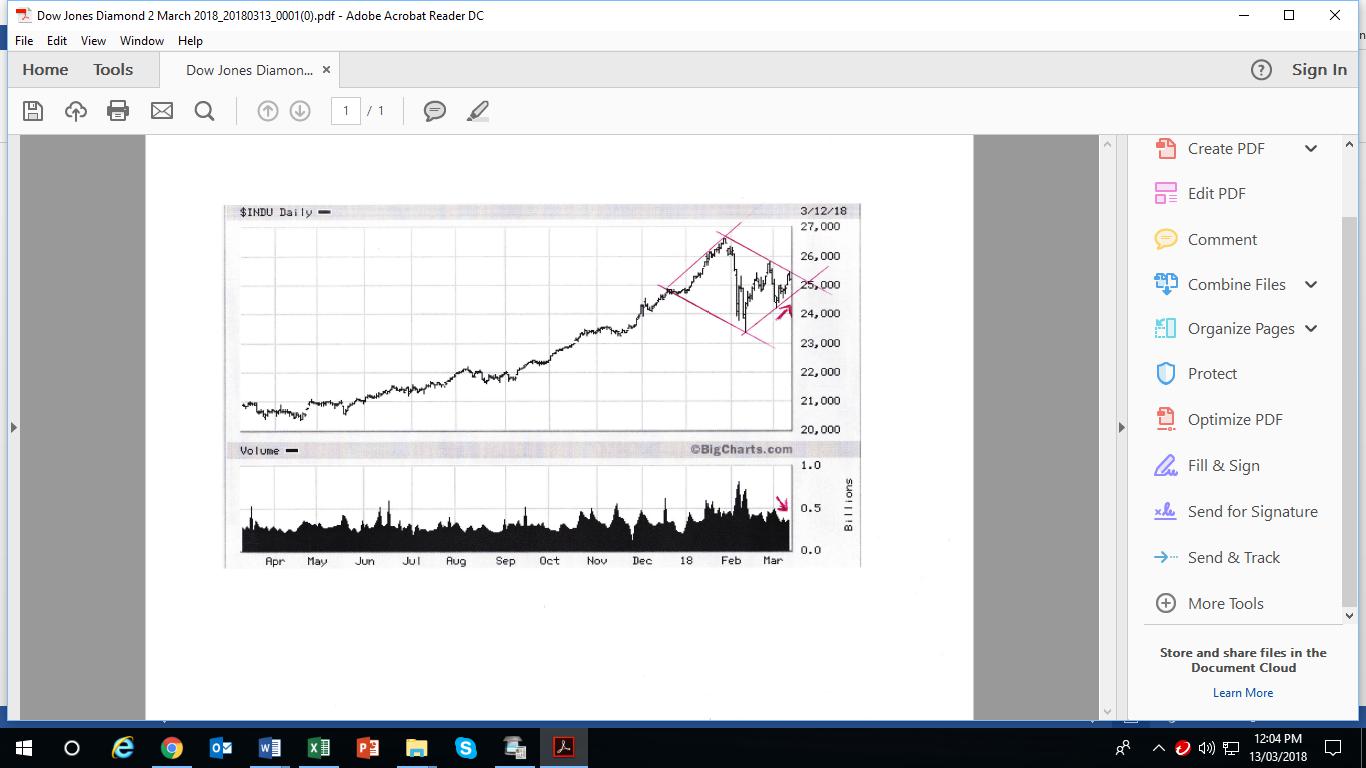Click the document vertical scrollbar up arrow
The image size is (1366, 768).
point(1107,144)
